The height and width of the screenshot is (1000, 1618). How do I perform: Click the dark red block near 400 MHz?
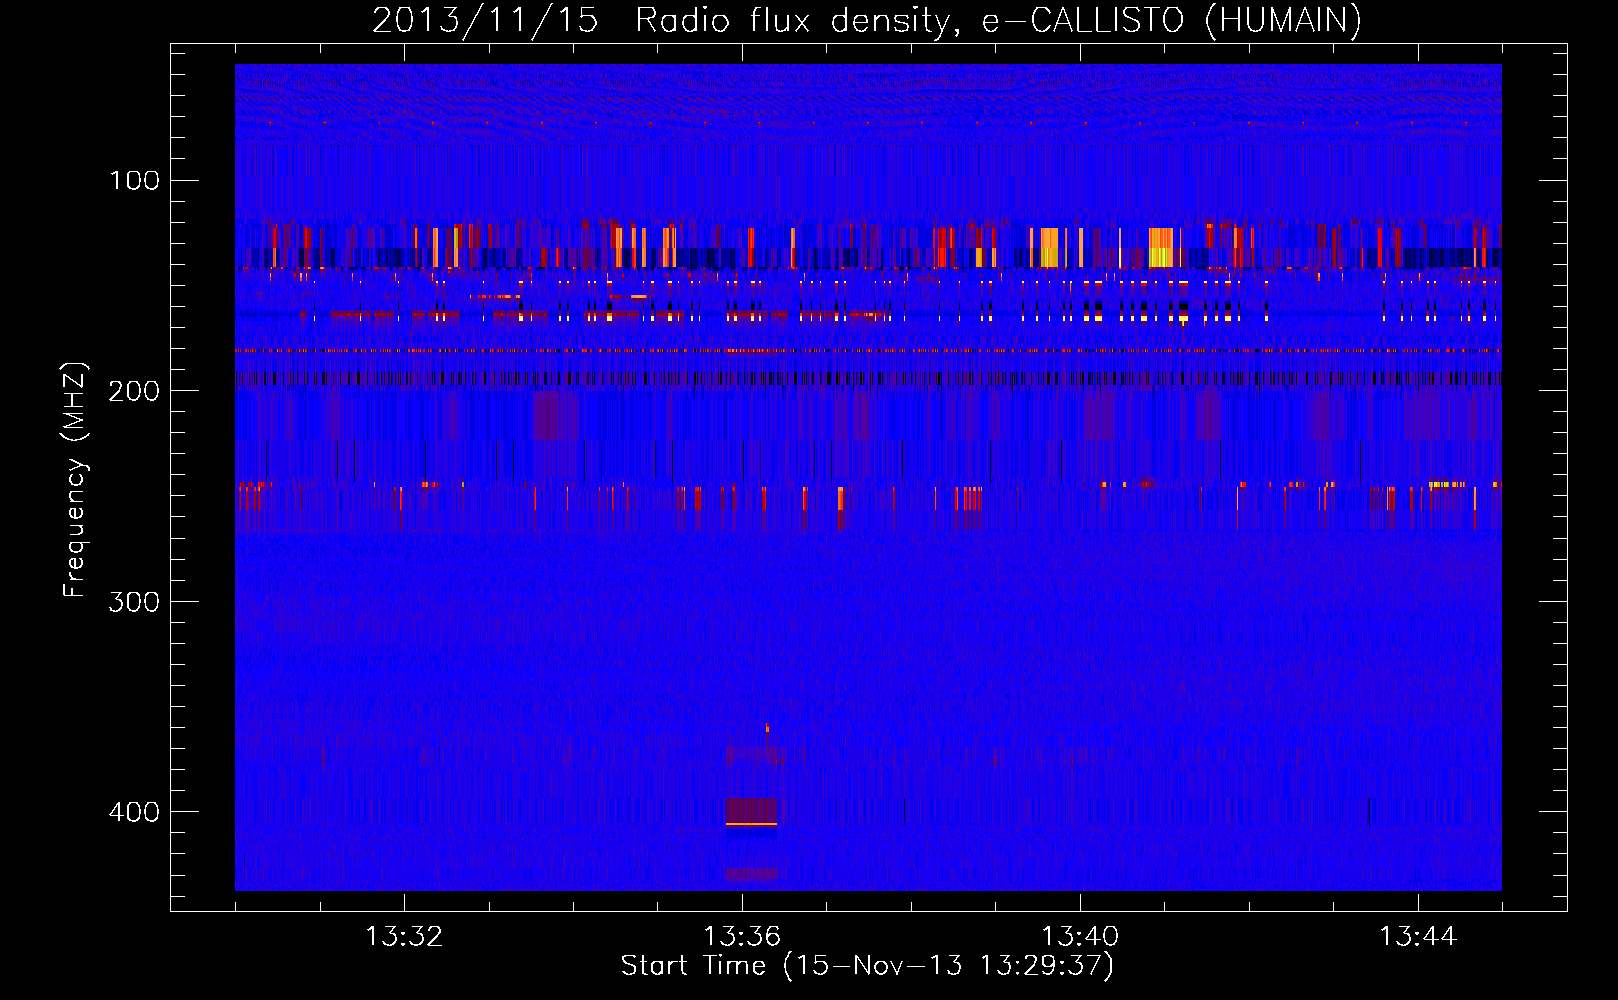tap(751, 810)
